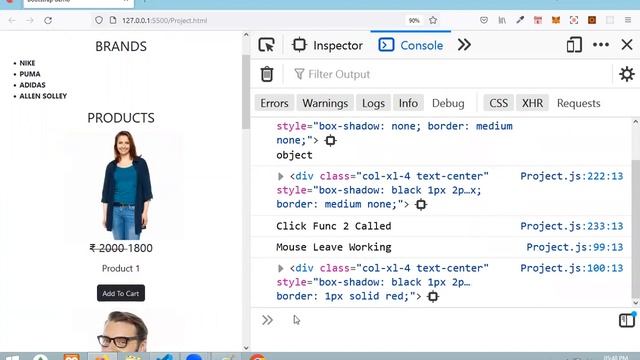Reload the page with refresh icon

48,20
